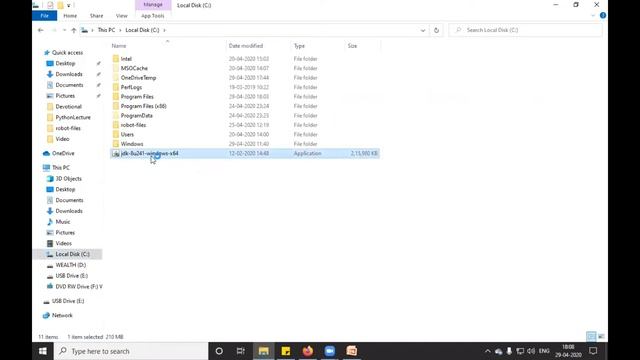The height and width of the screenshot is (360, 640).
Task: Select the jdk-8u241-windows-x64 application icon
Action: (x=116, y=153)
